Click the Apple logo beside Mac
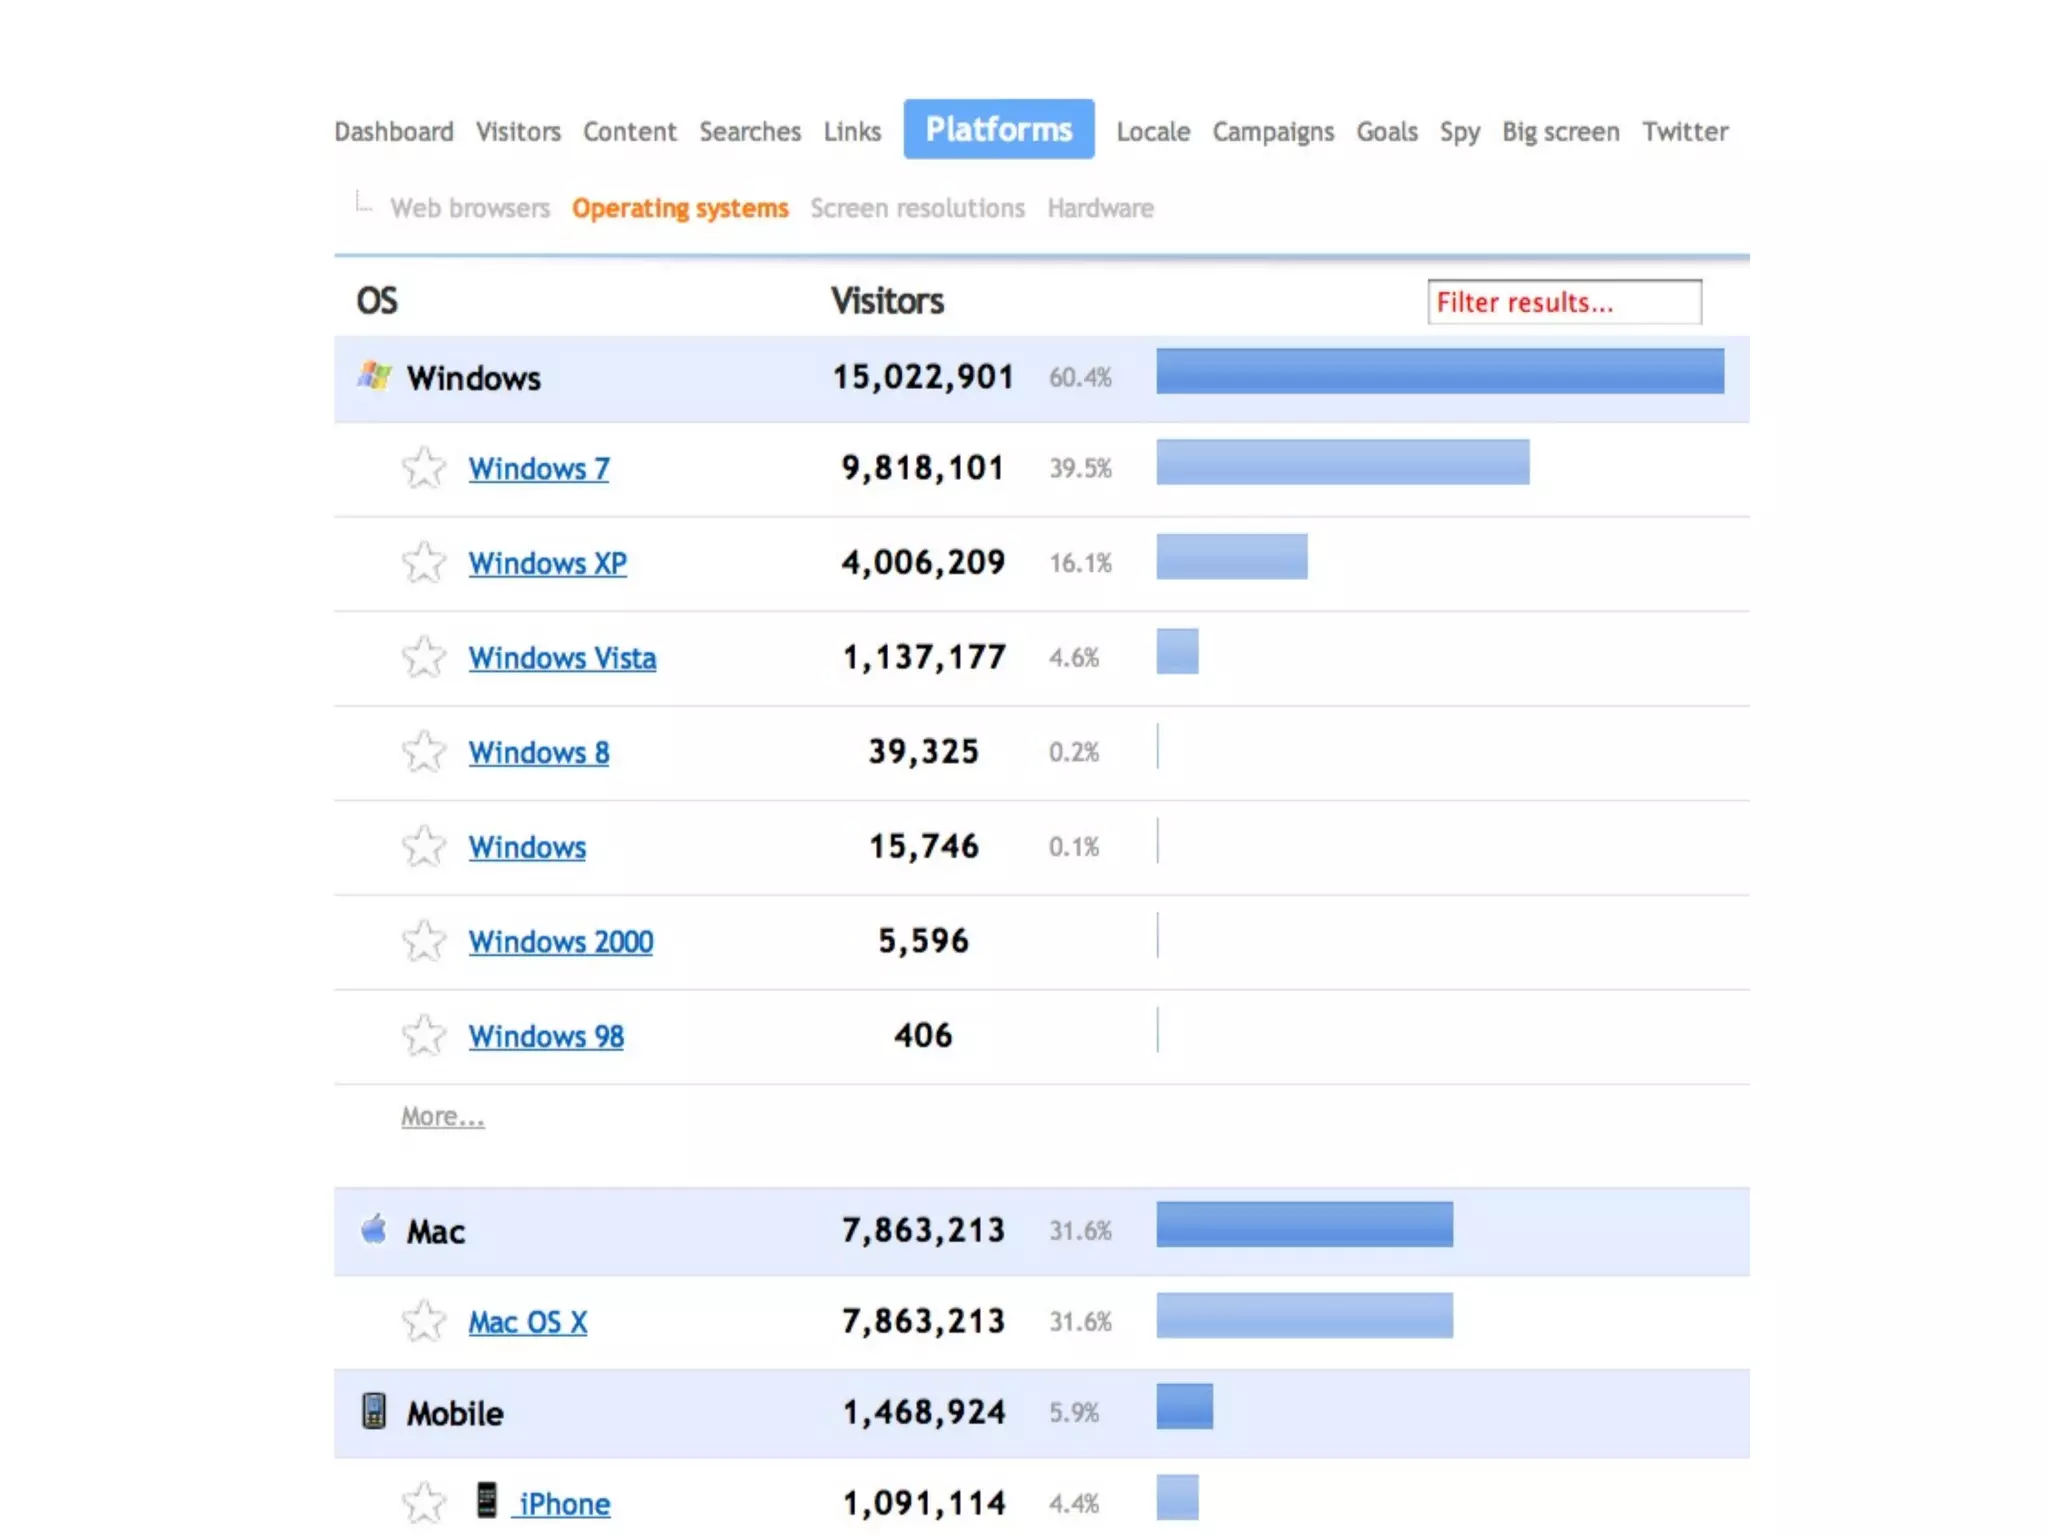This screenshot has width=2048, height=1536. pos(374,1229)
